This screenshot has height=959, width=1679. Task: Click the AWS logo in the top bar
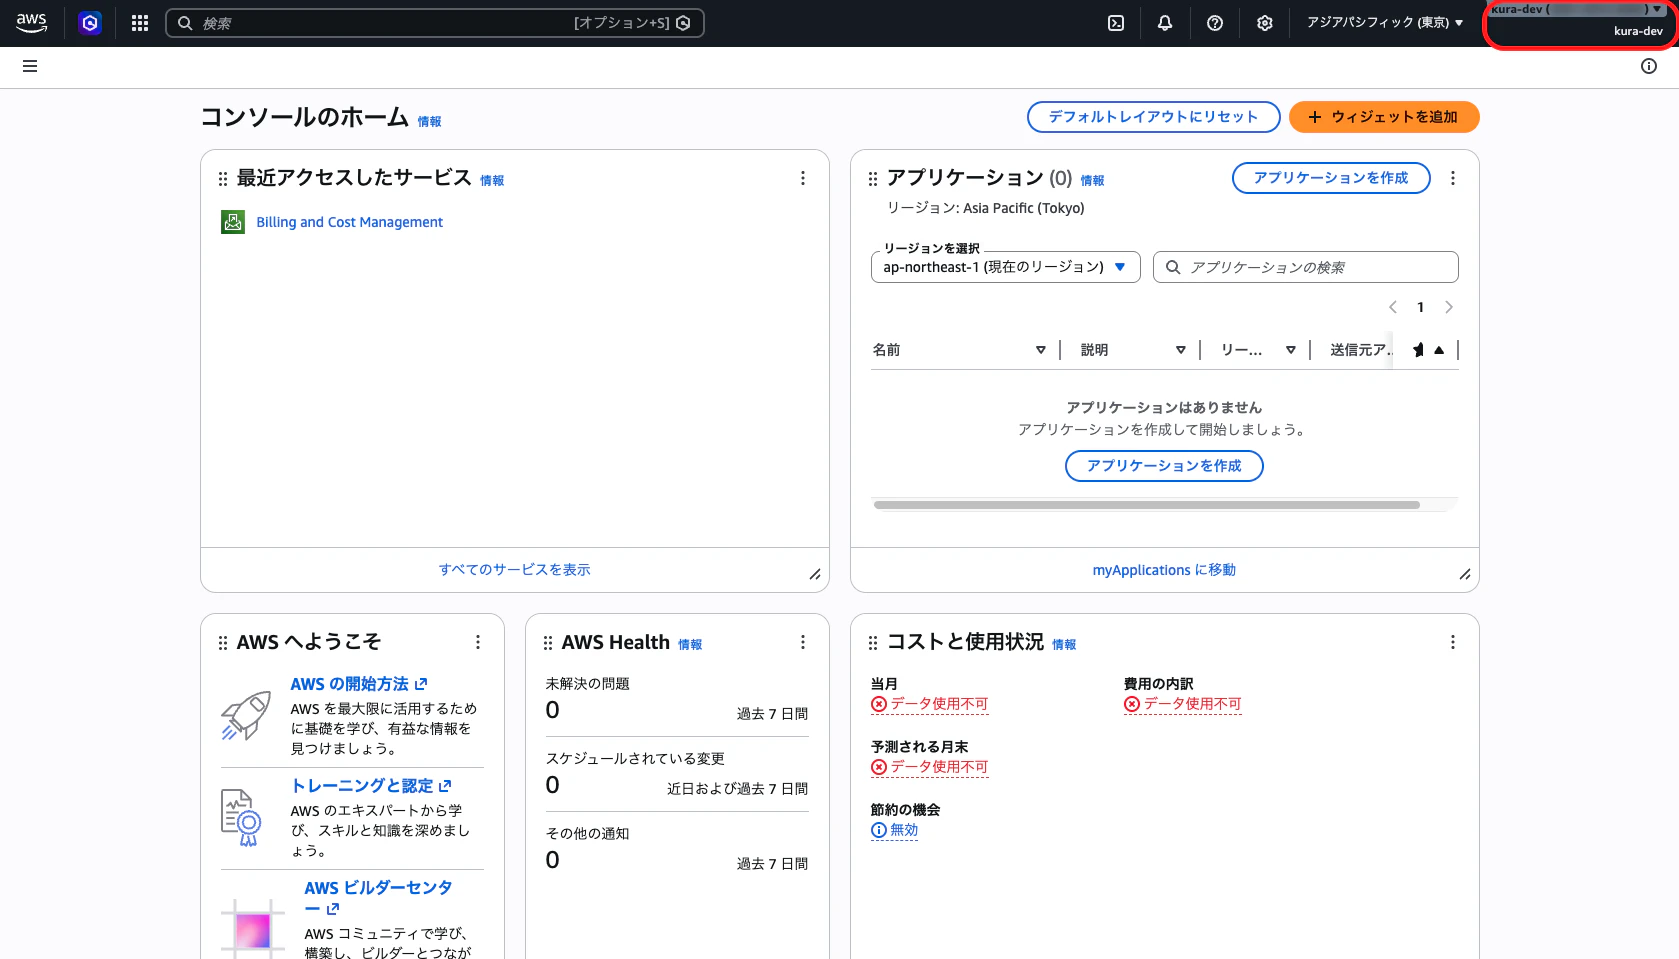tap(31, 23)
